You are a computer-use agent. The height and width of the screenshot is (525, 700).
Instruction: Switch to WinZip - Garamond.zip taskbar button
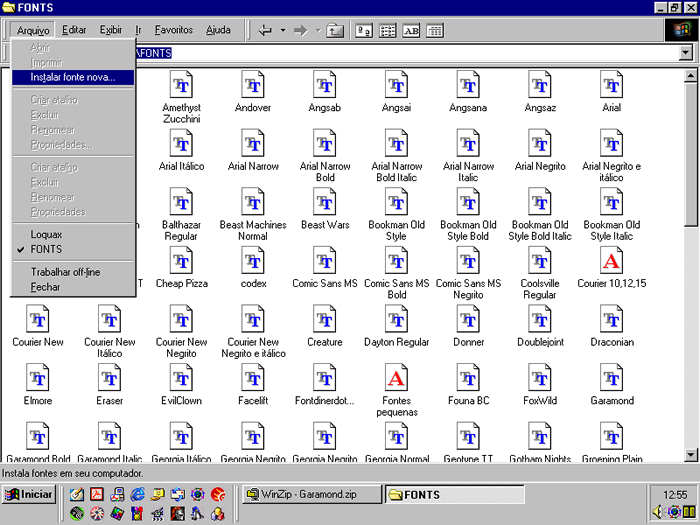(312, 495)
